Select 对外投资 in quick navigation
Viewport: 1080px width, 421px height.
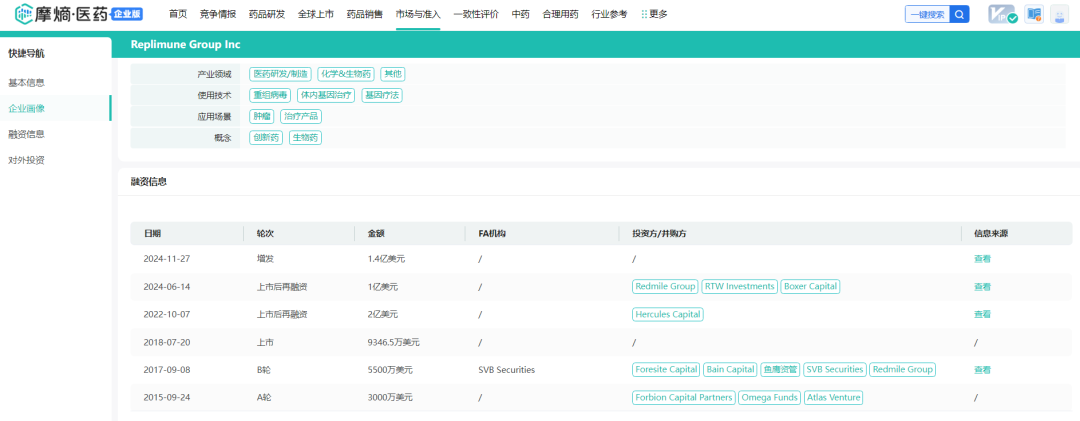[x=27, y=160]
